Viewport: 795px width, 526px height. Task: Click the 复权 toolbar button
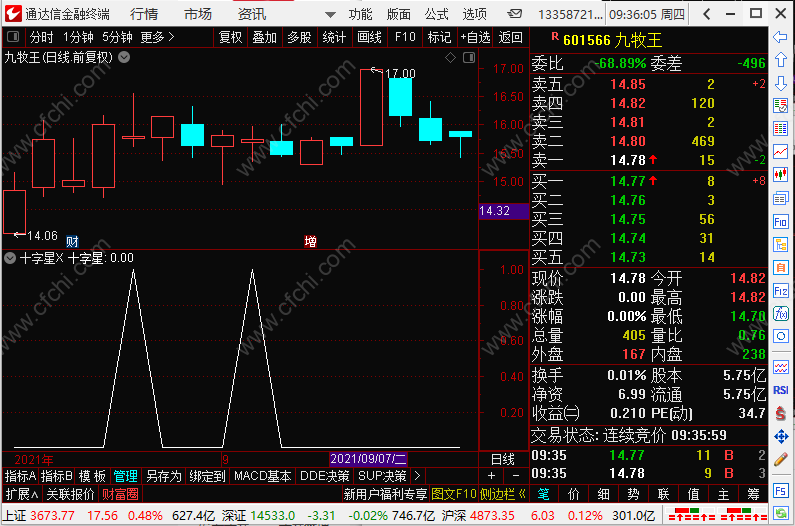[231, 37]
